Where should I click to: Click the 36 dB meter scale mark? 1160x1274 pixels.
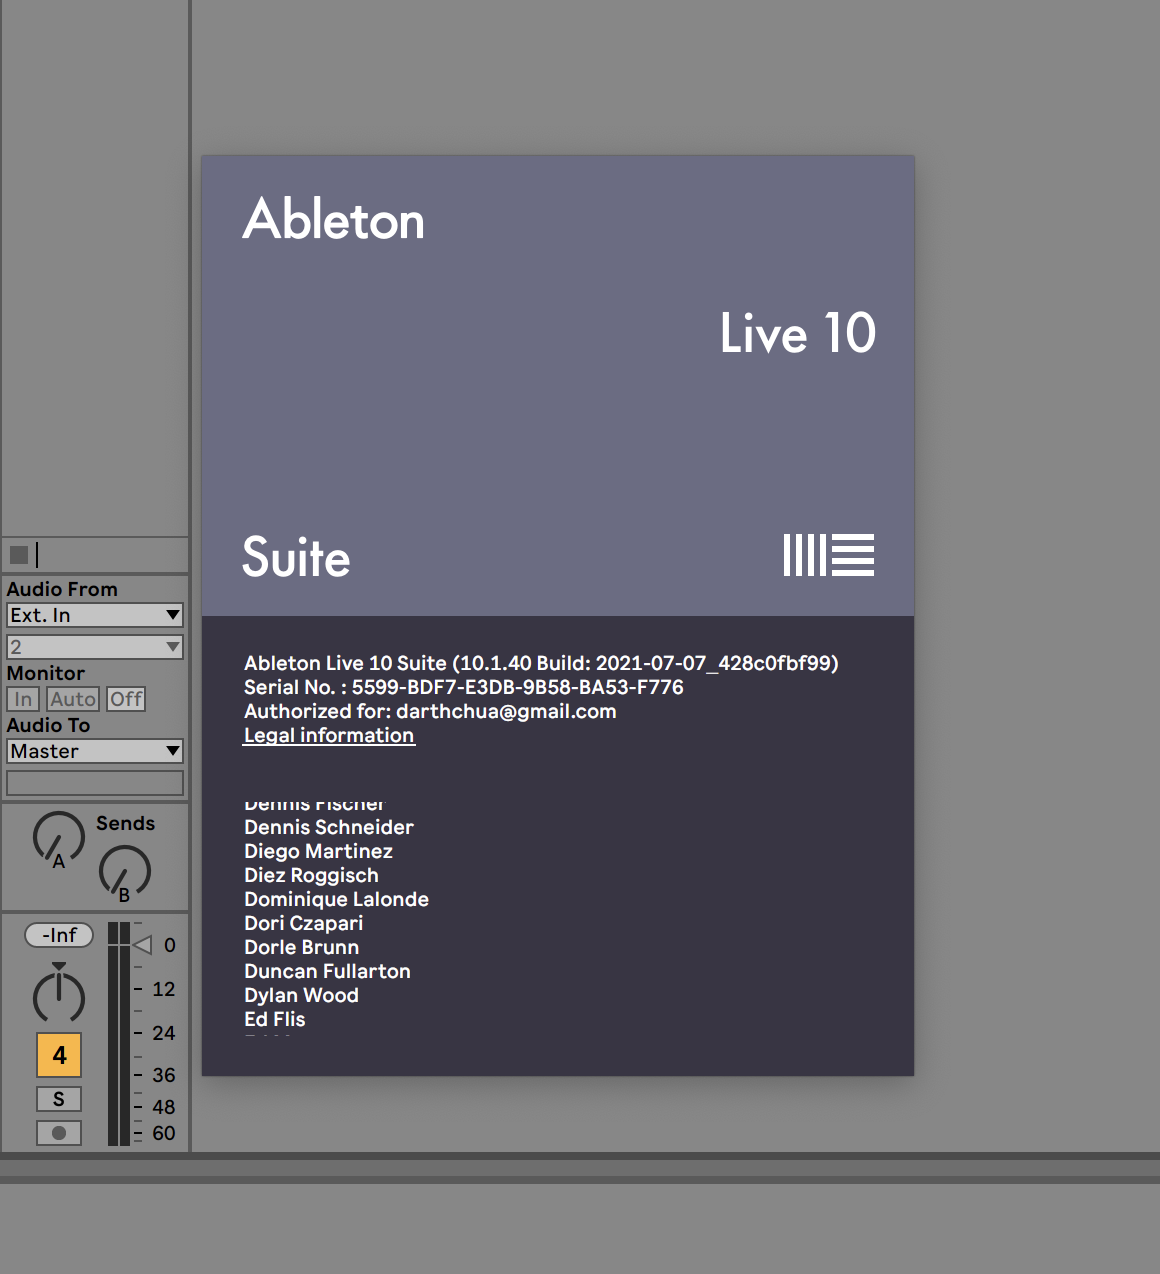click(x=164, y=1075)
